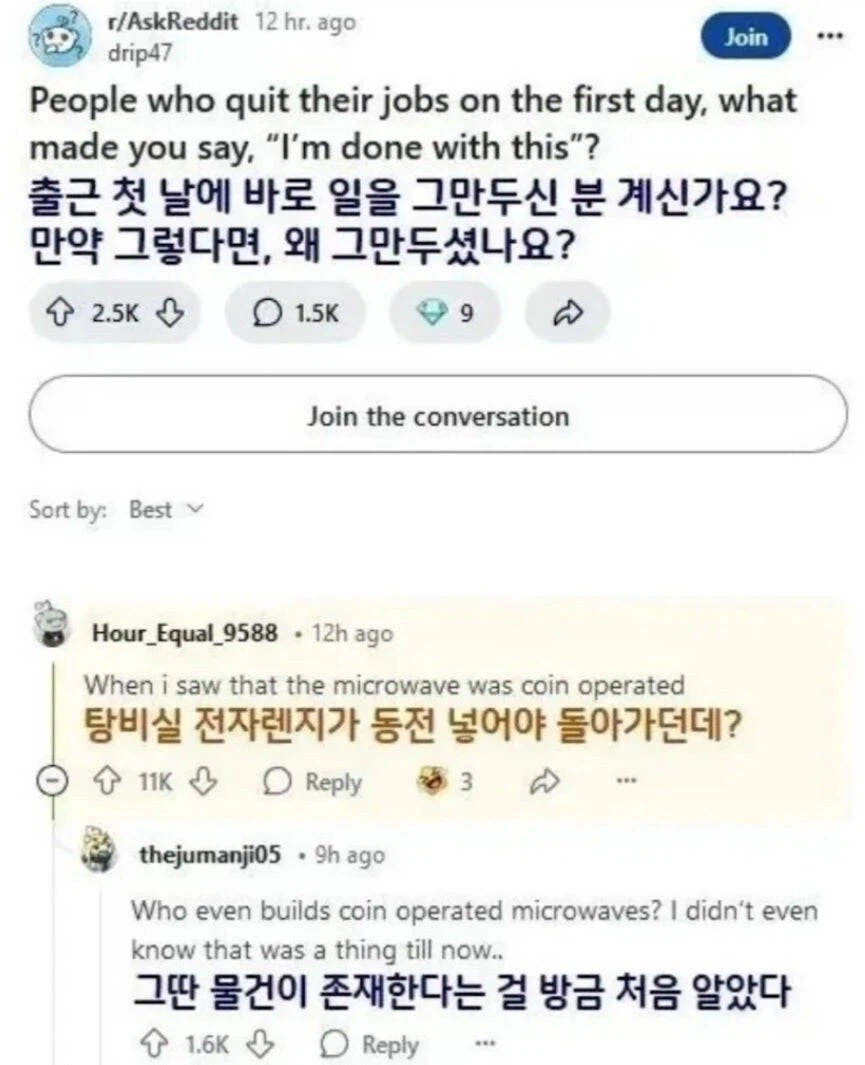Join the r/AskReddit community
This screenshot has height=1065, width=865.
click(745, 33)
